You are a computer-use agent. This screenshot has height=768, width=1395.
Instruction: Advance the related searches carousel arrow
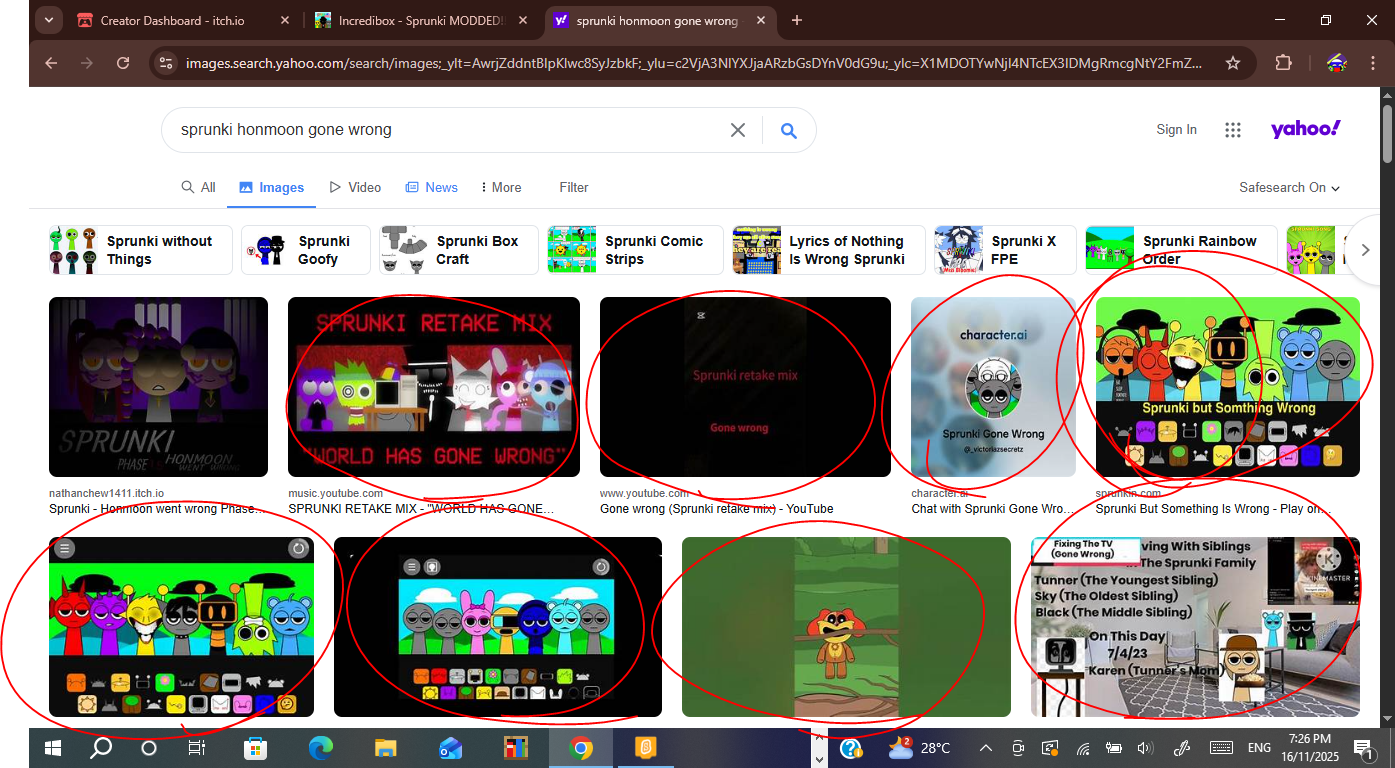[1365, 250]
